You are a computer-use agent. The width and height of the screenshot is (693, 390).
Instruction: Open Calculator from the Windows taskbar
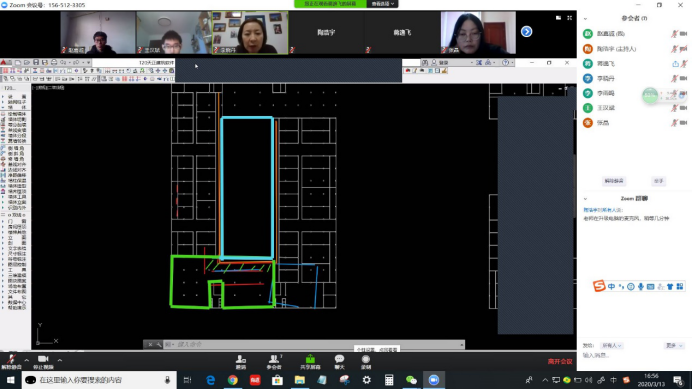(389, 380)
